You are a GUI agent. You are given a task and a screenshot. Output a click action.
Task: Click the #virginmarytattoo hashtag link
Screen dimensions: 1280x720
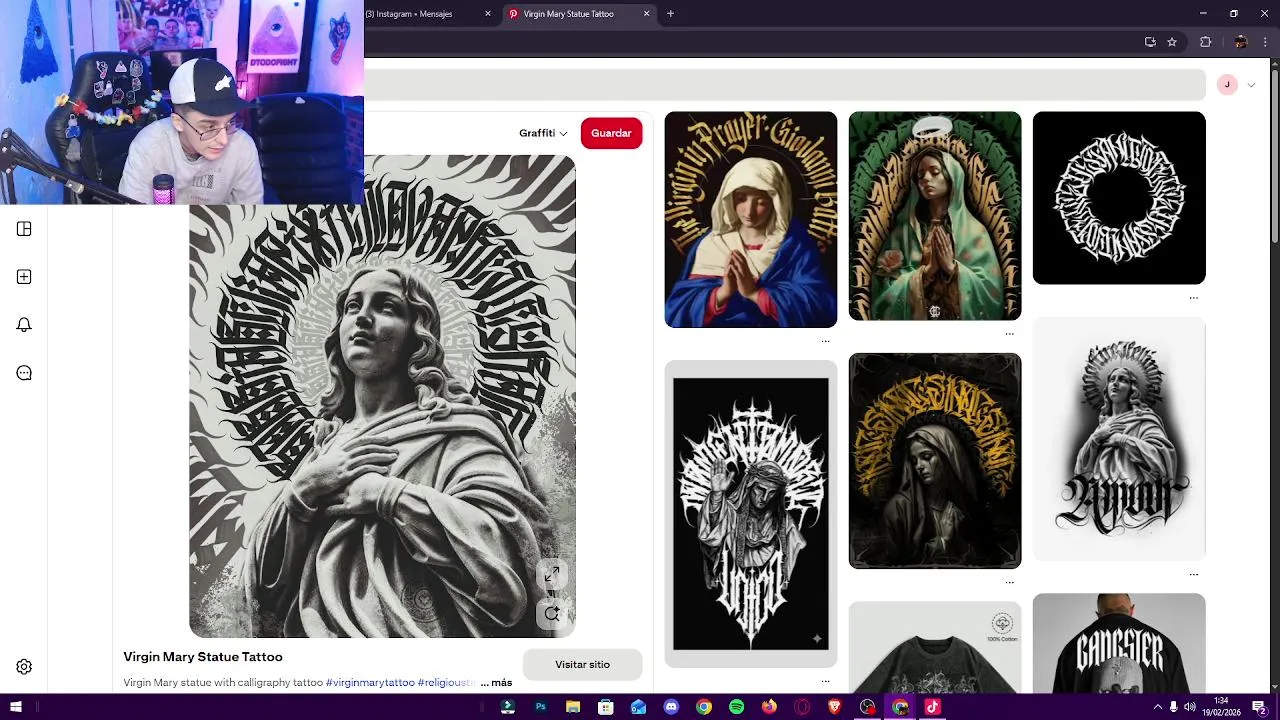tap(370, 683)
